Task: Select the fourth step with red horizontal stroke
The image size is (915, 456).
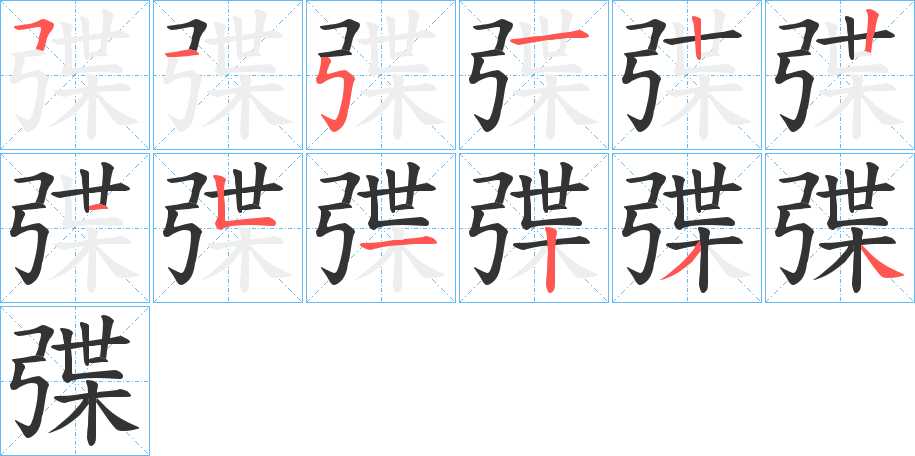Action: (x=534, y=75)
